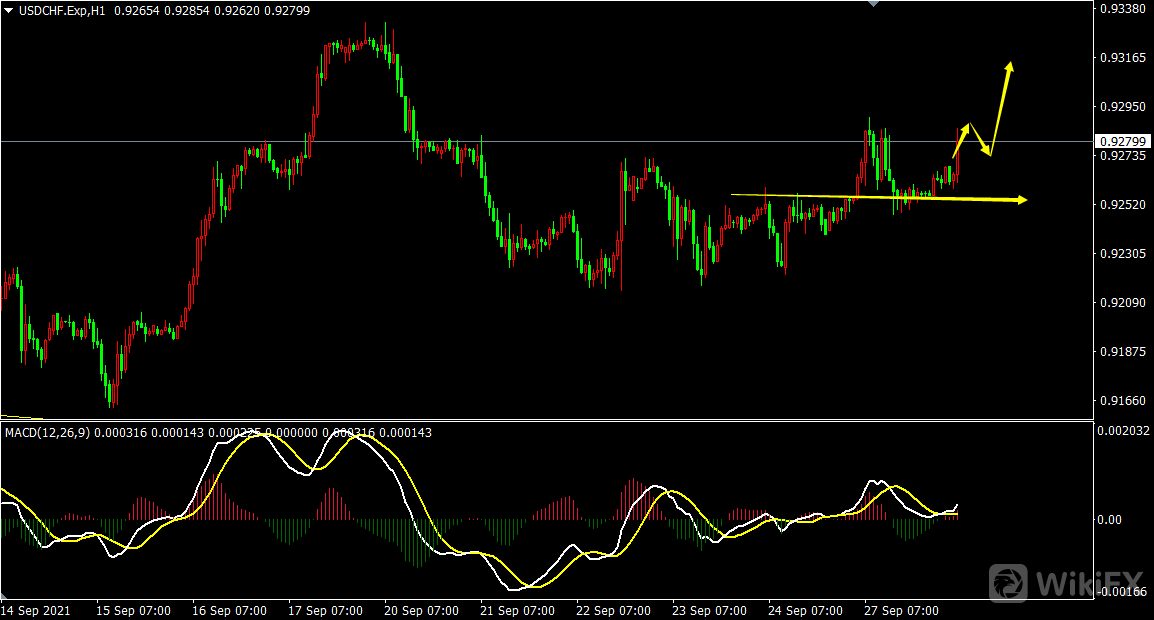1154x620 pixels.
Task: Click the 14 Sep 2021 date label
Action: pos(35,610)
